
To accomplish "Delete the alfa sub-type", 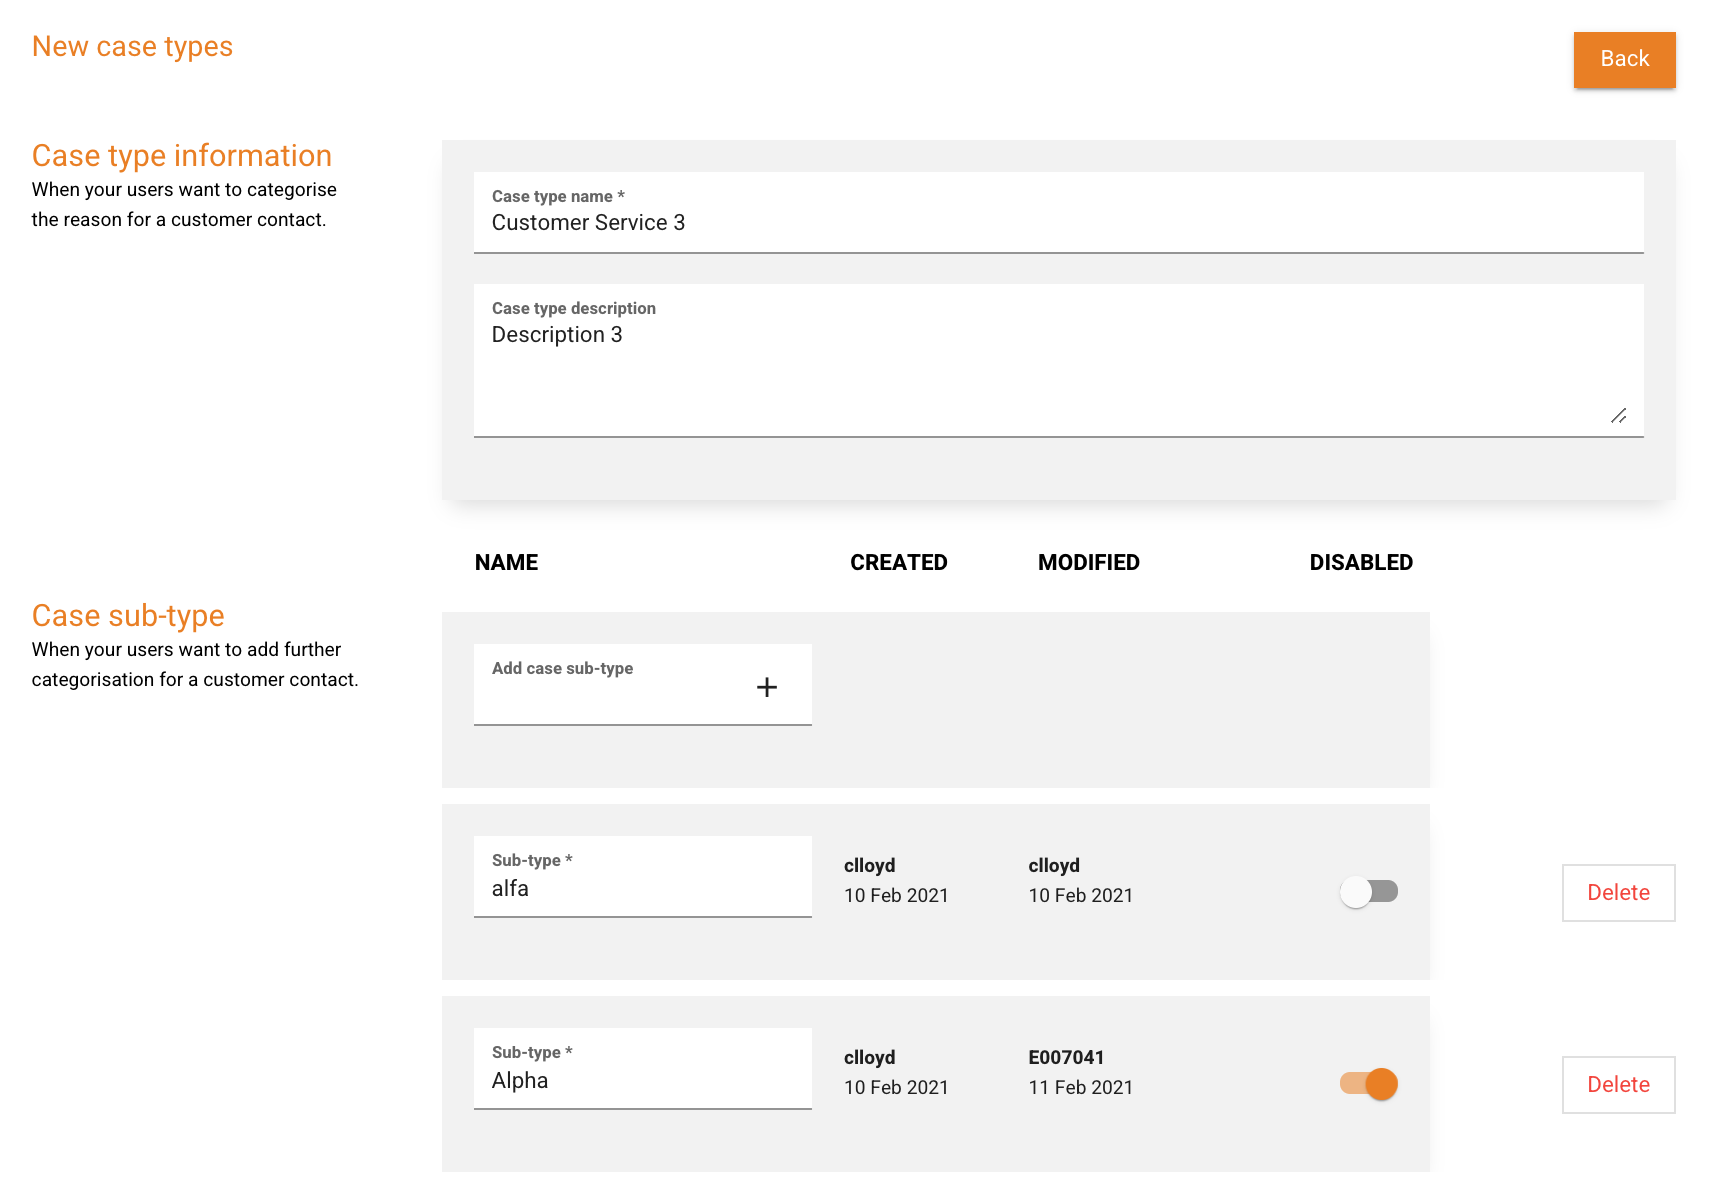I will click(1618, 893).
